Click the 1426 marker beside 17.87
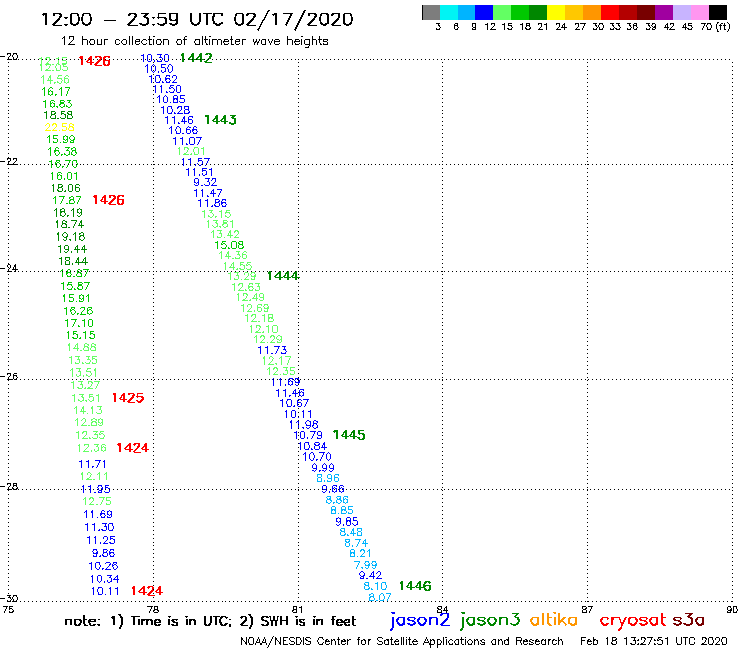Screen dimensions: 740x650 tap(109, 200)
